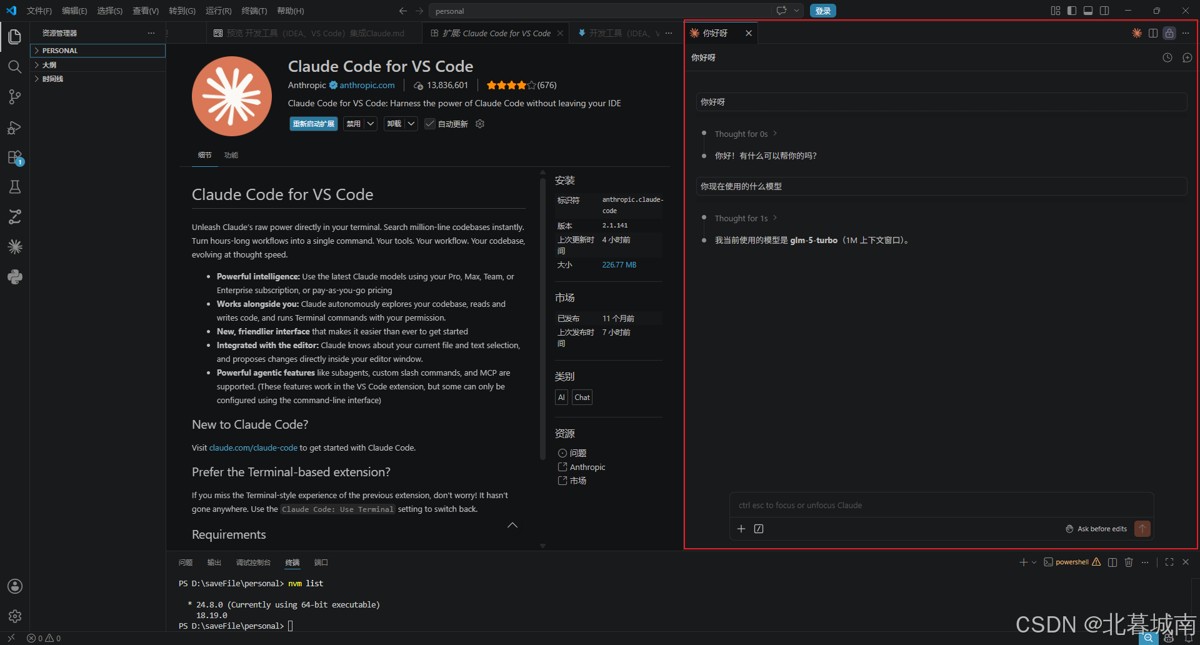
Task: Select the AI category tag
Action: [561, 397]
